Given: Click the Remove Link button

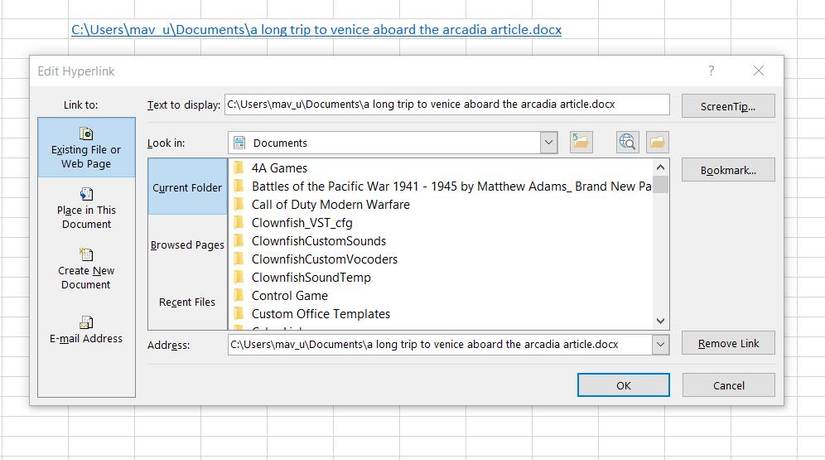Looking at the screenshot, I should click(x=728, y=344).
